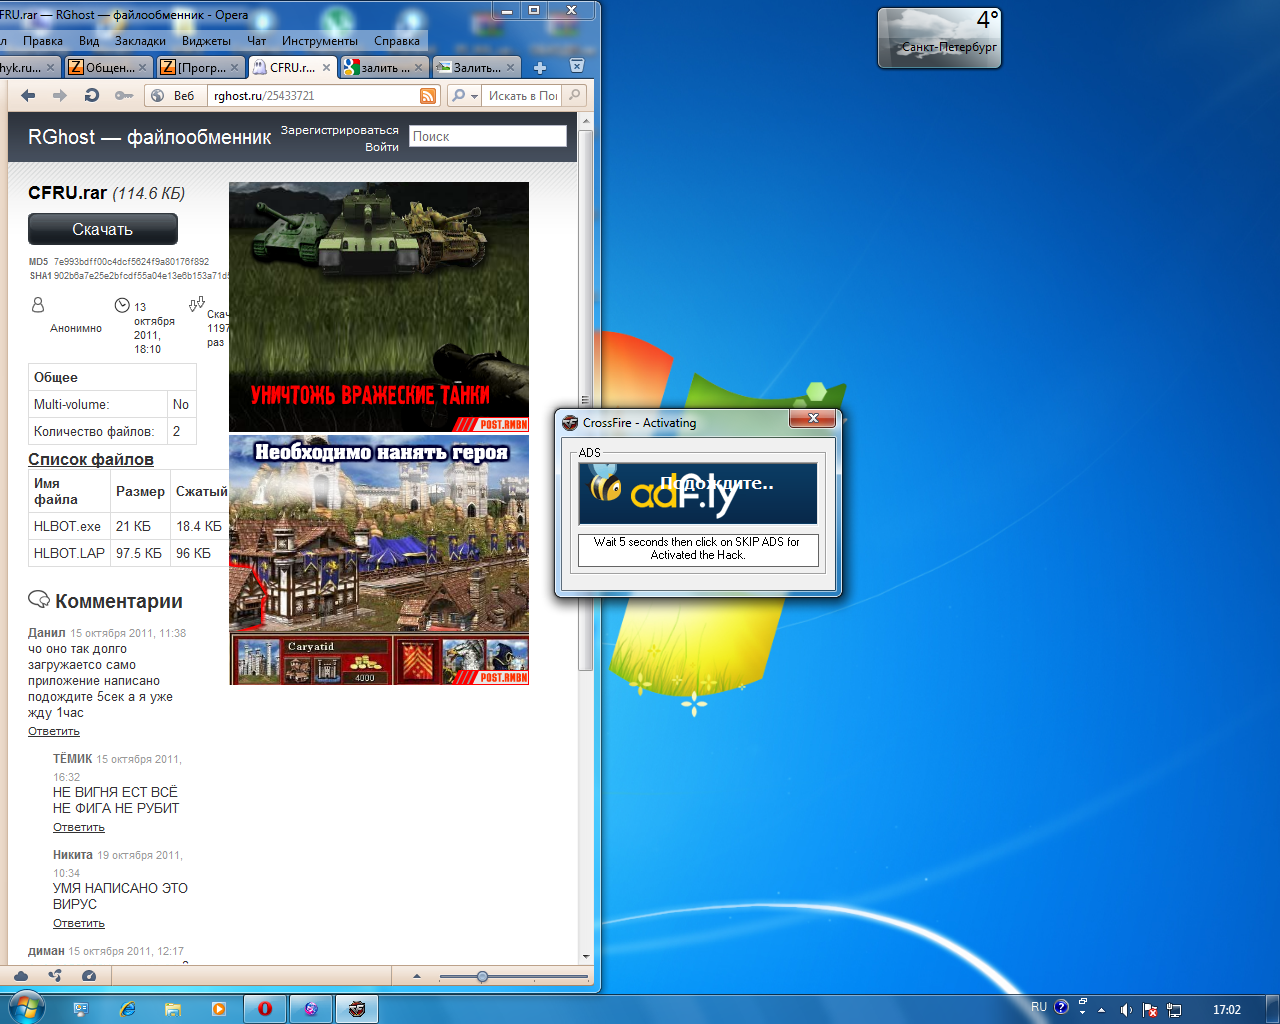Click the rghost.ru/25433721 address field
This screenshot has height=1024, width=1280.
(314, 96)
